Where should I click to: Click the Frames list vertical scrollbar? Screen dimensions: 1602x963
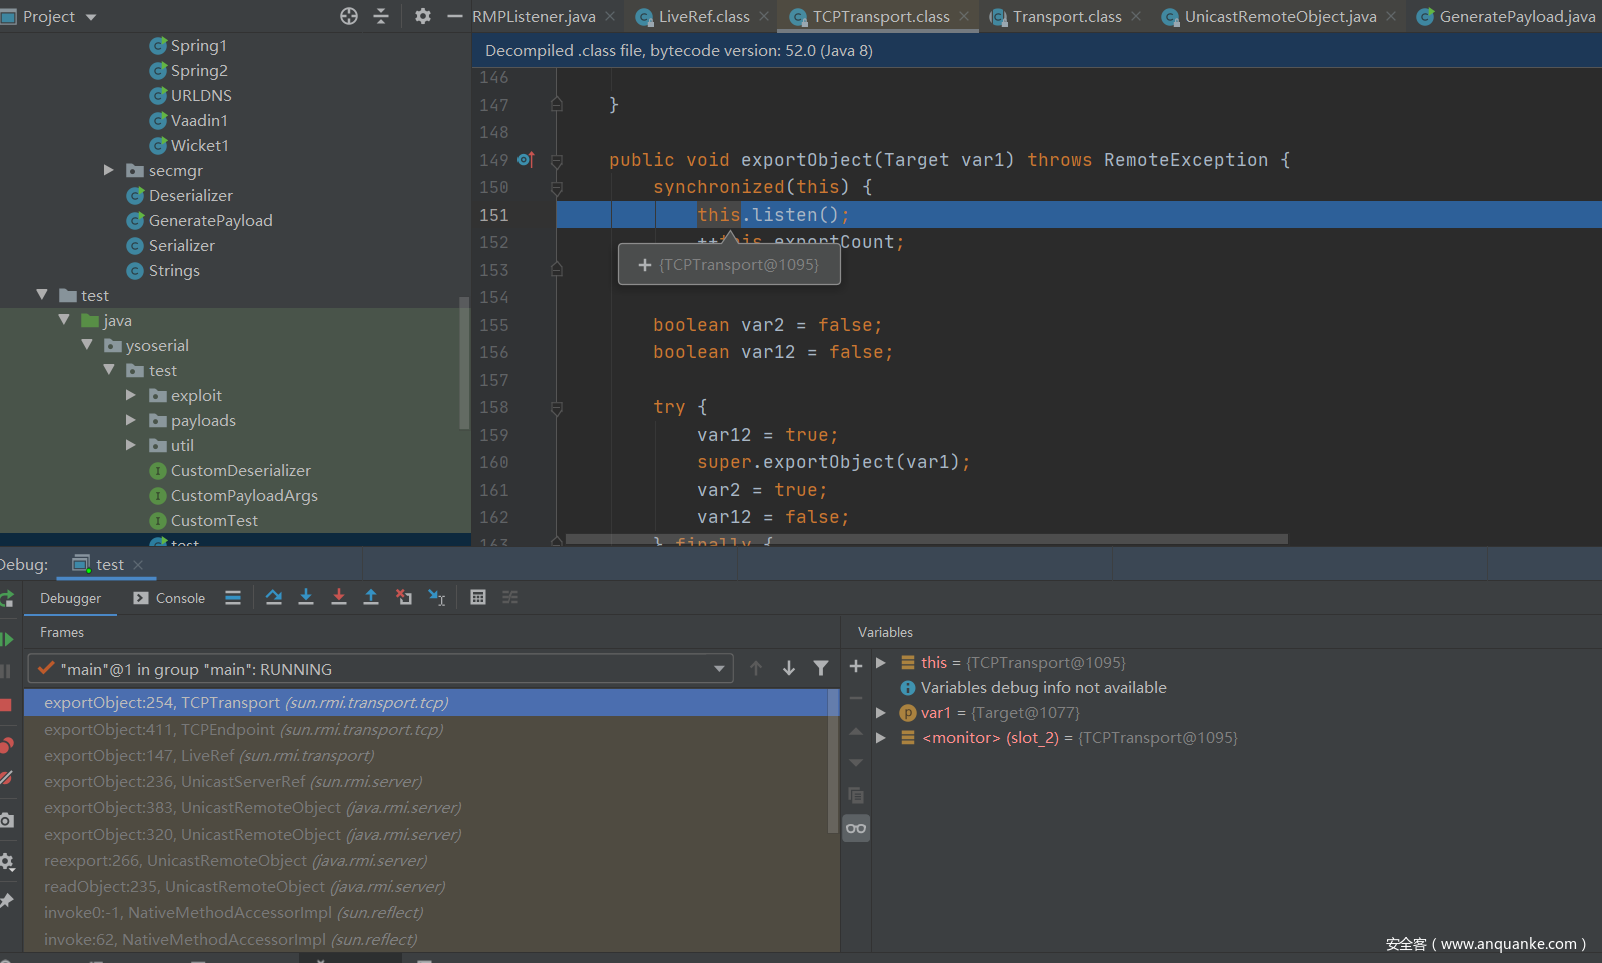833,760
